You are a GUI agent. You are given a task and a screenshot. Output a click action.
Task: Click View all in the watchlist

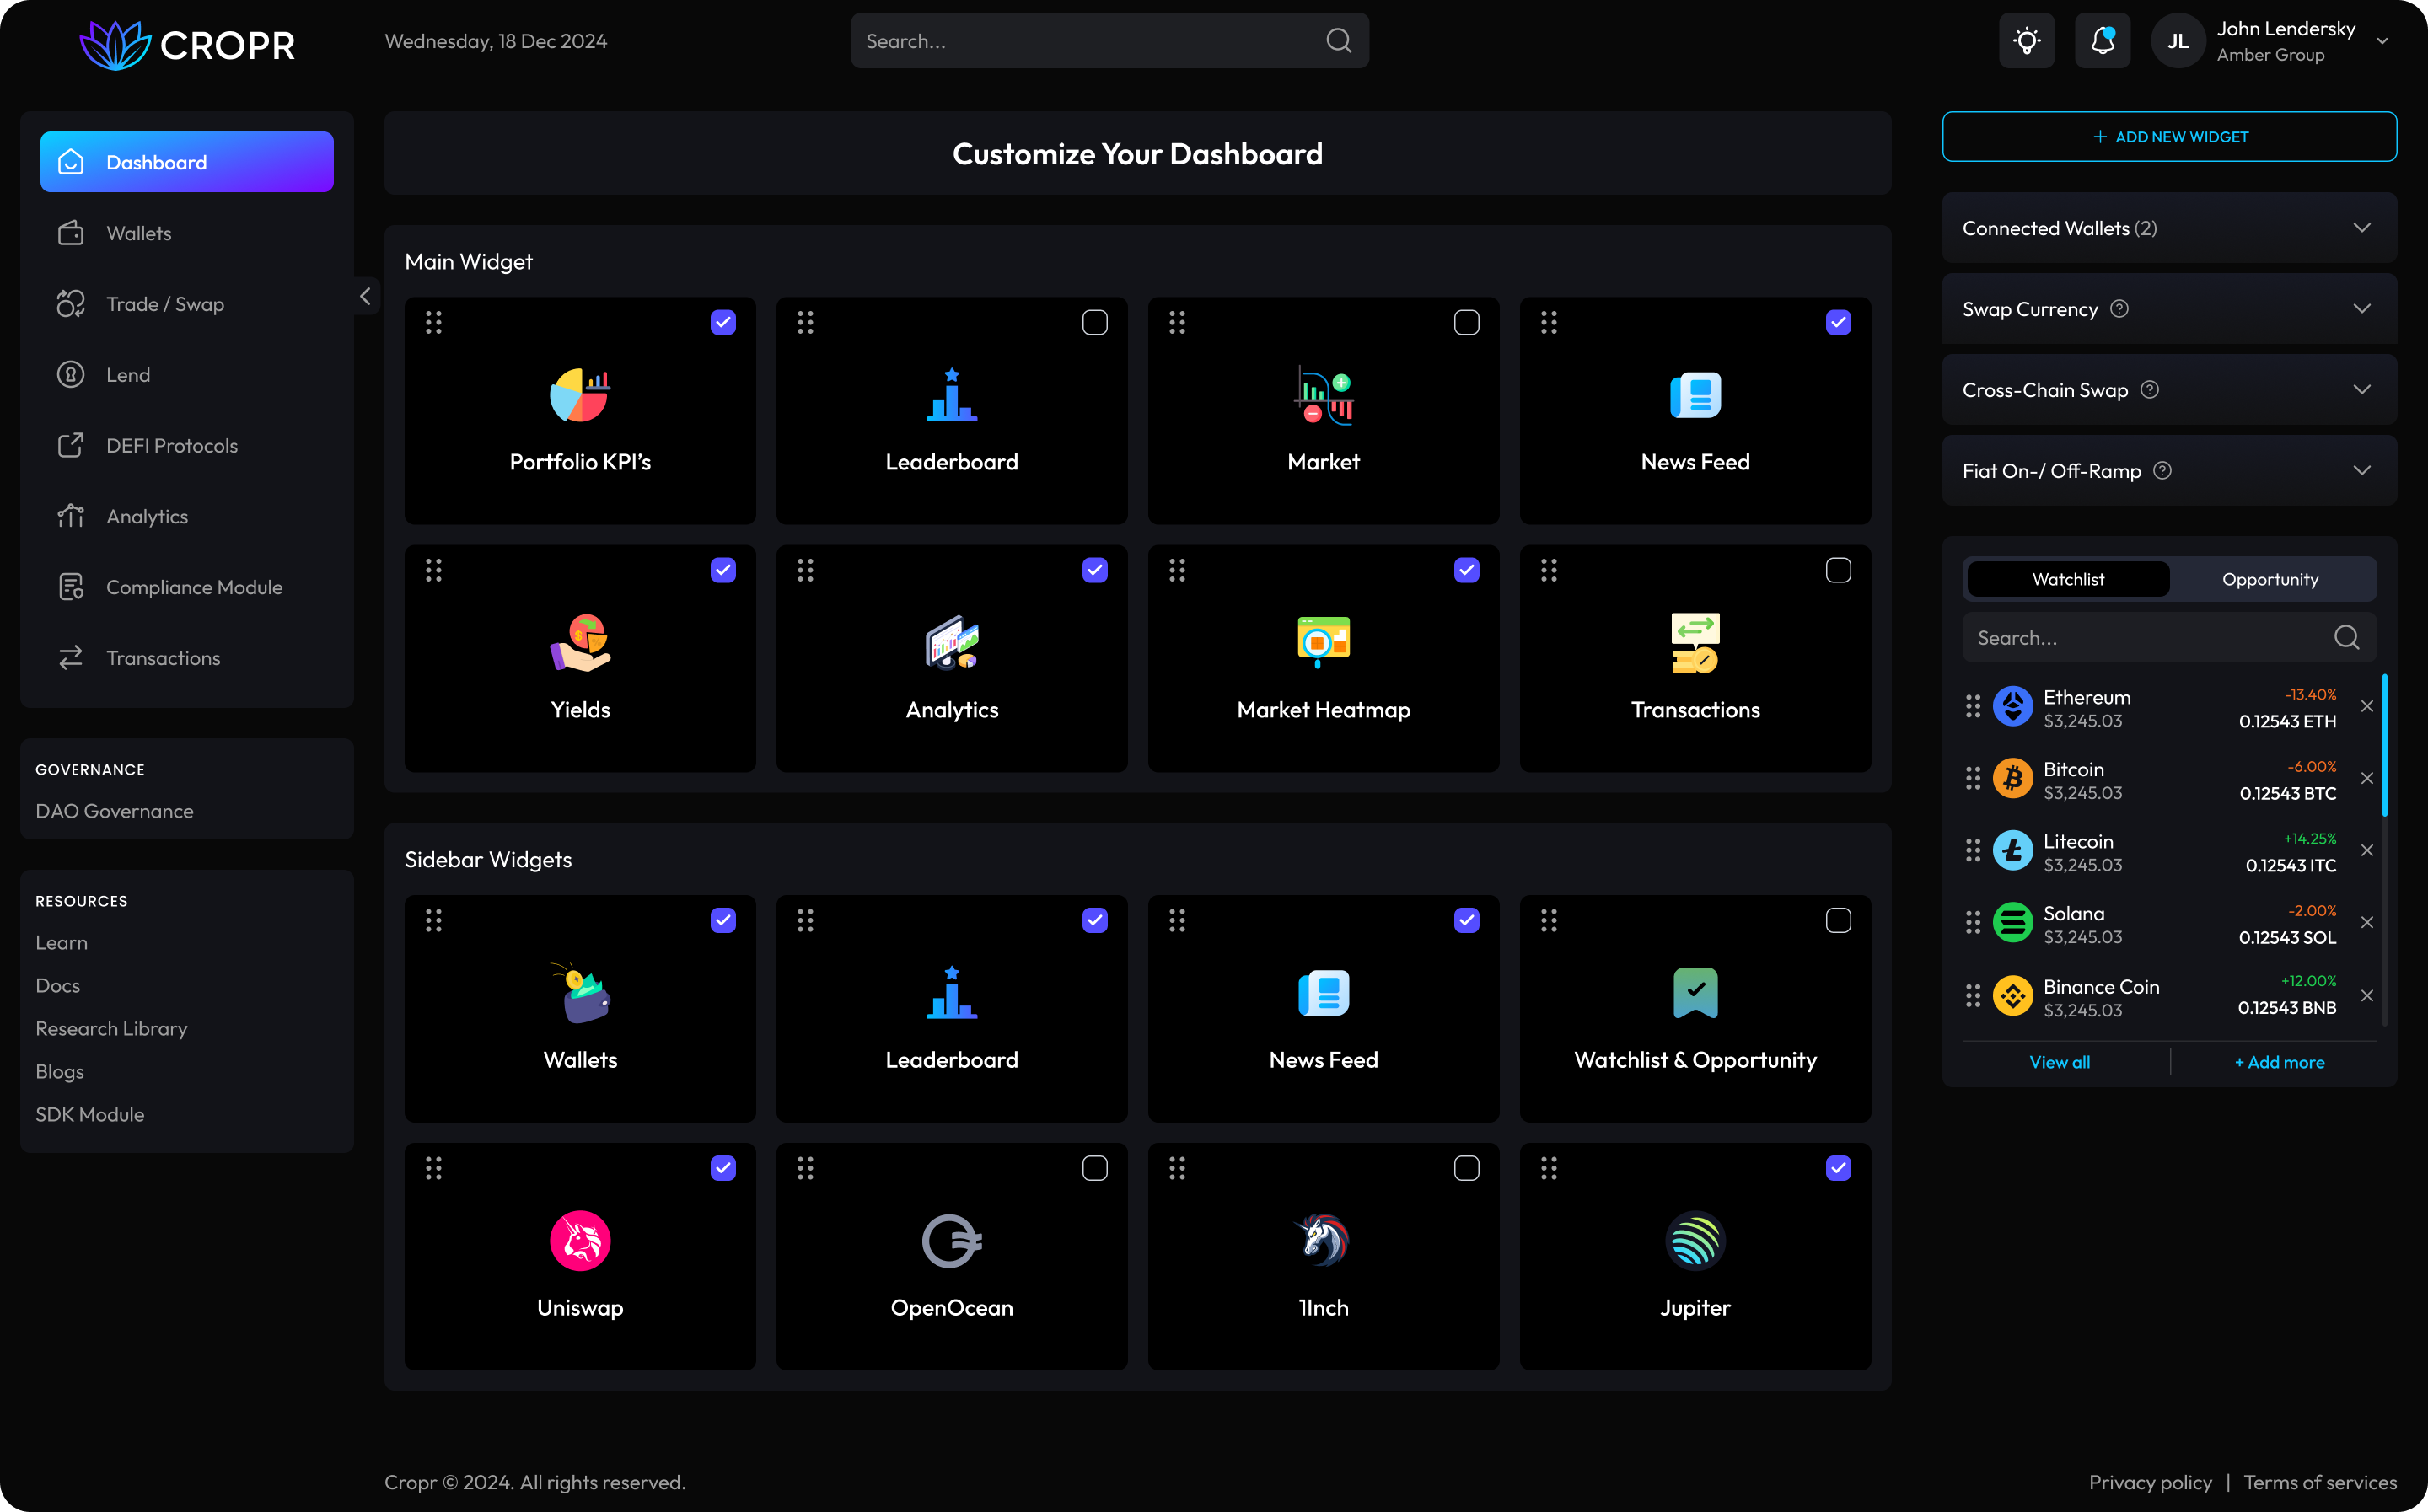(2059, 1062)
